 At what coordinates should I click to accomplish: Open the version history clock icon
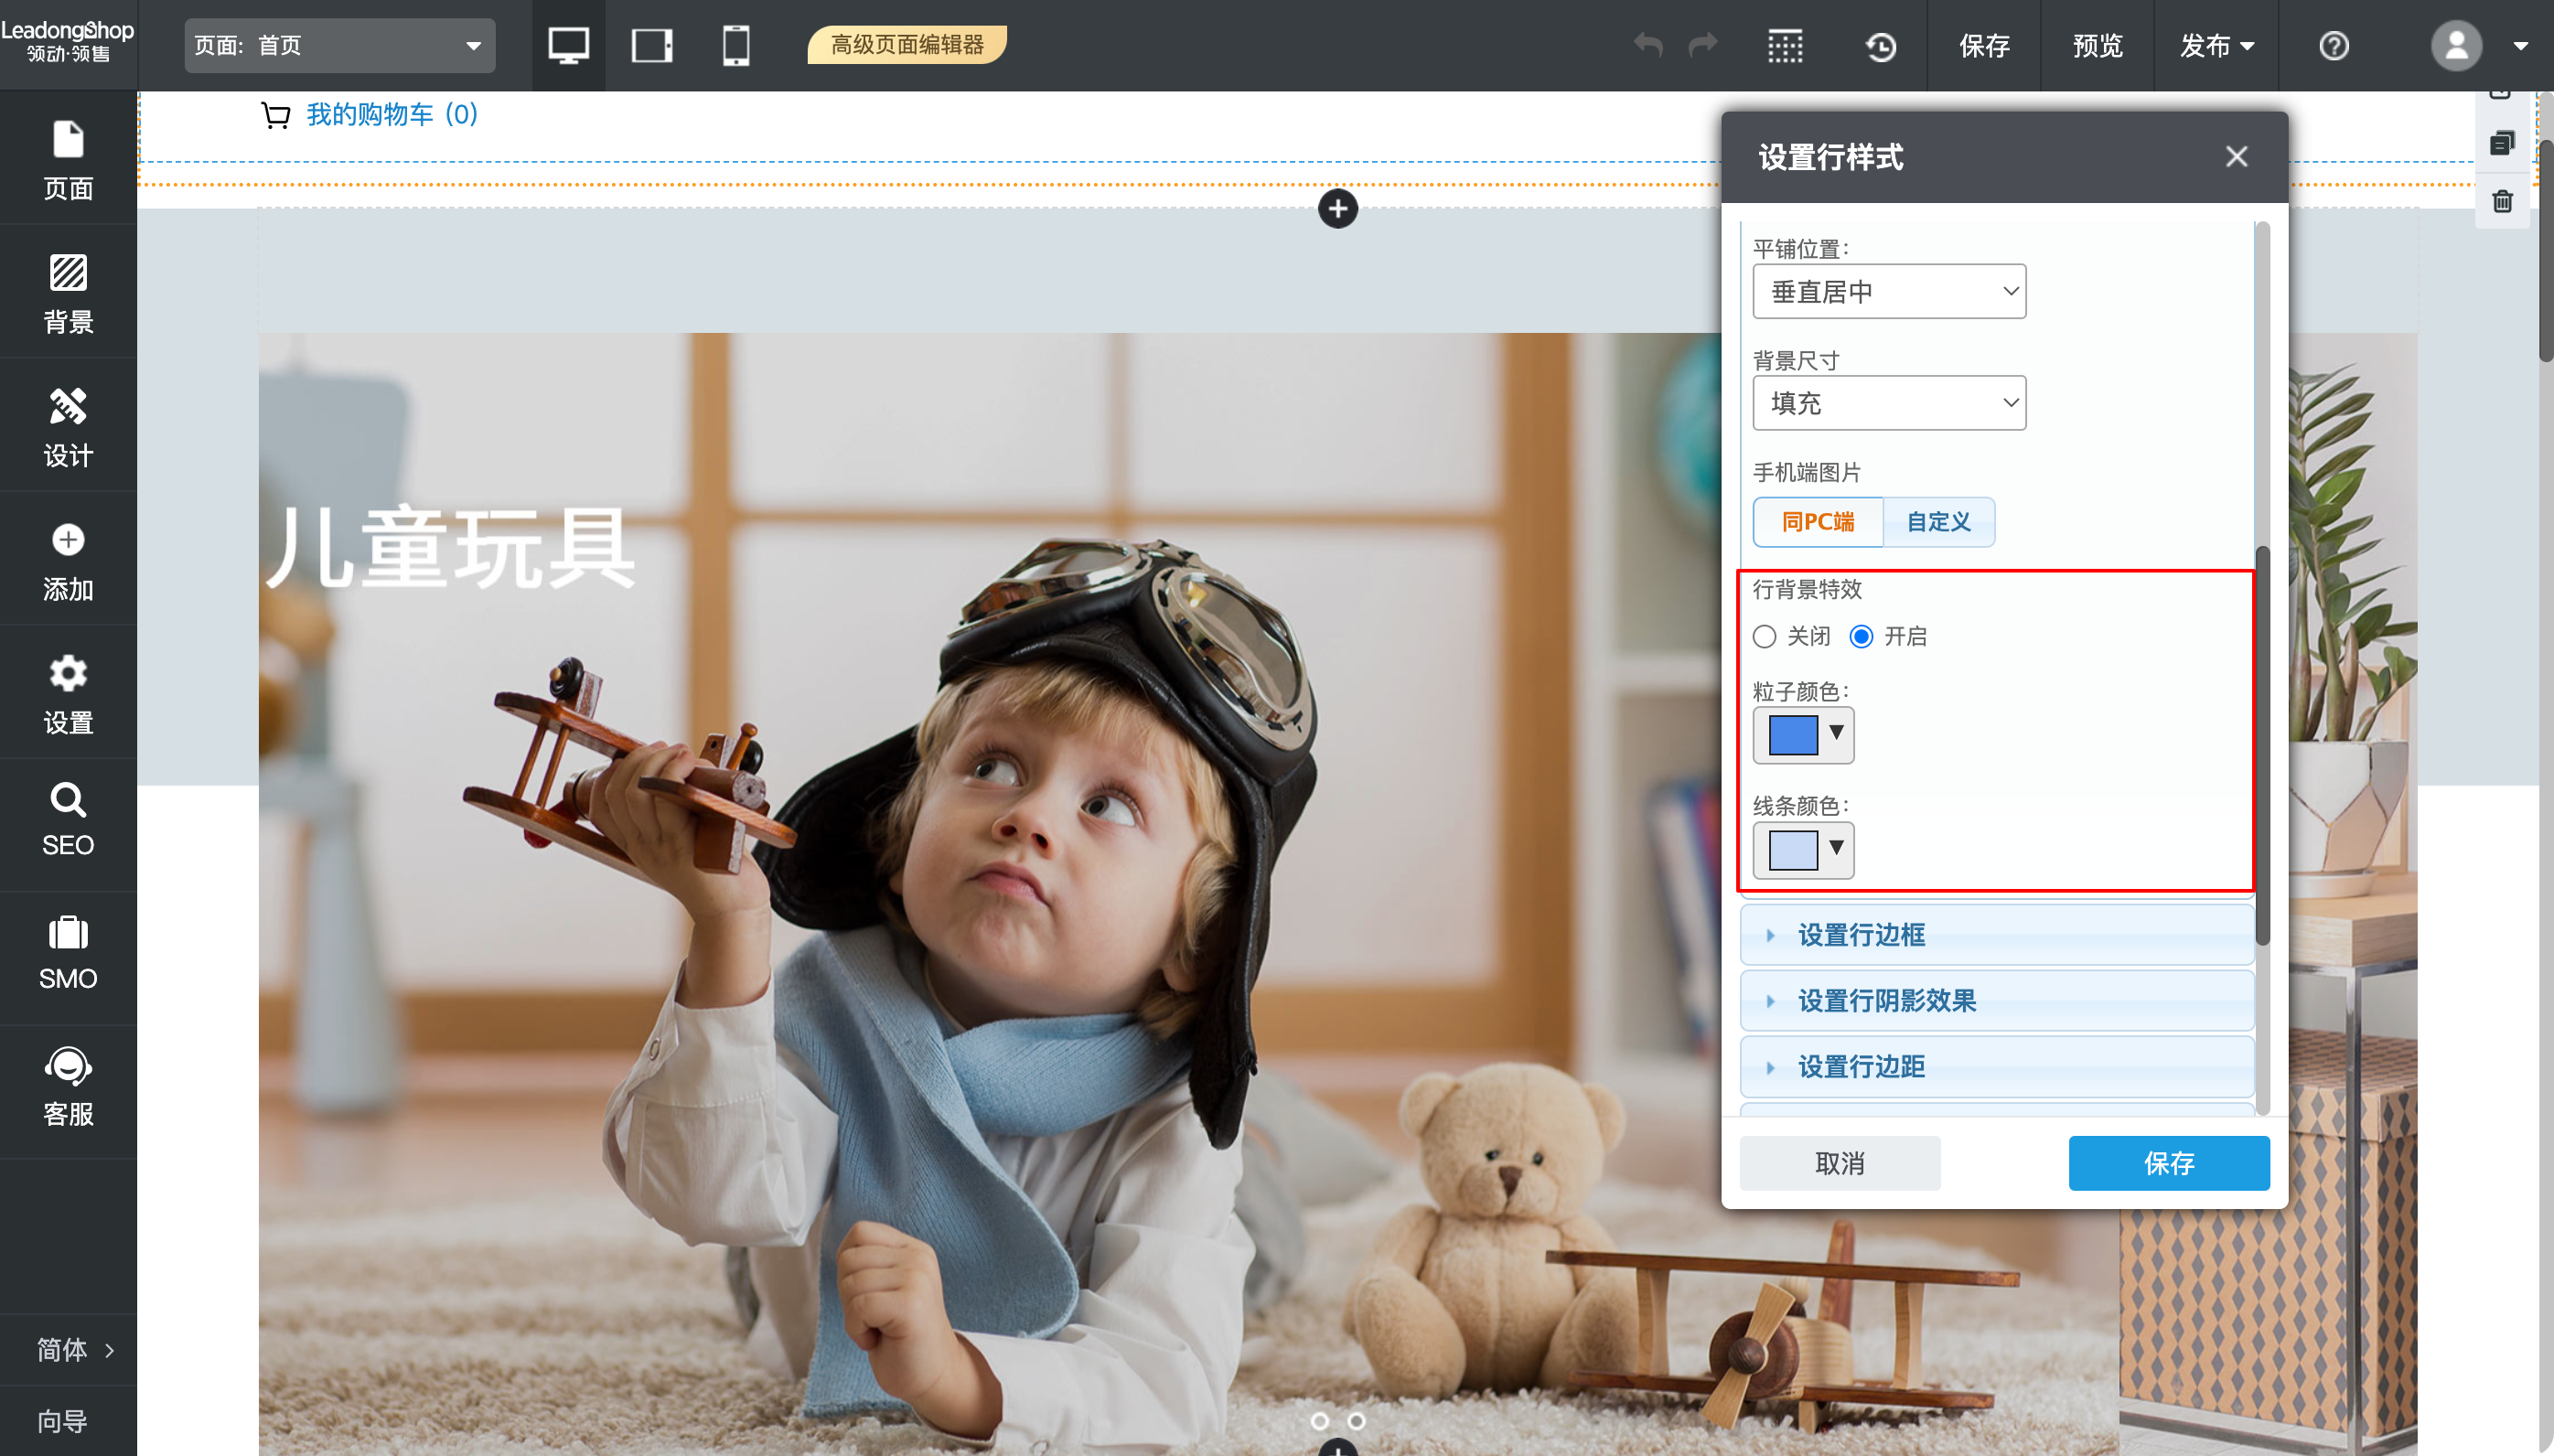pyautogui.click(x=1880, y=46)
